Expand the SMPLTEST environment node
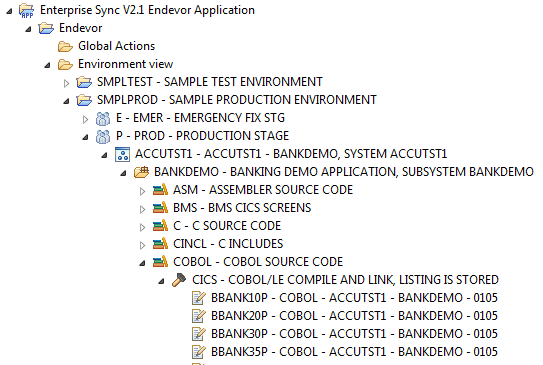 (x=66, y=83)
